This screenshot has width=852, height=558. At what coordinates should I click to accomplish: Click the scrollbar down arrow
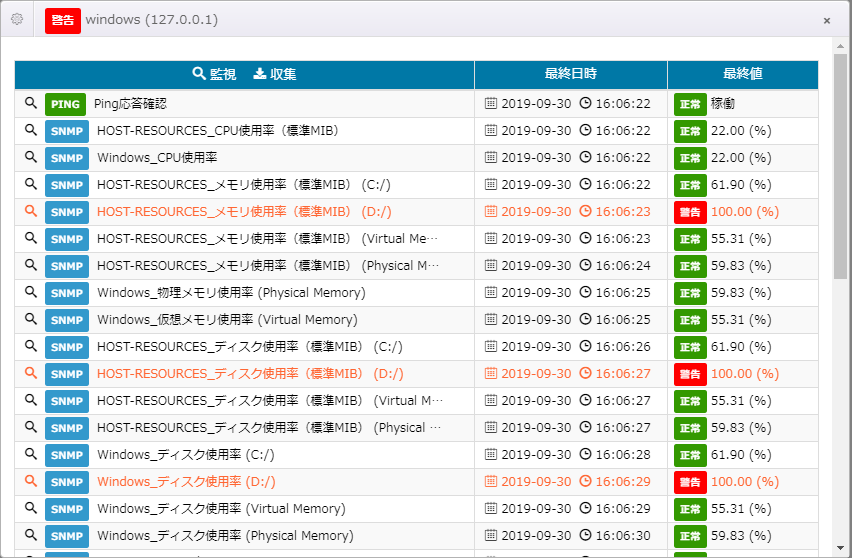pyautogui.click(x=840, y=548)
